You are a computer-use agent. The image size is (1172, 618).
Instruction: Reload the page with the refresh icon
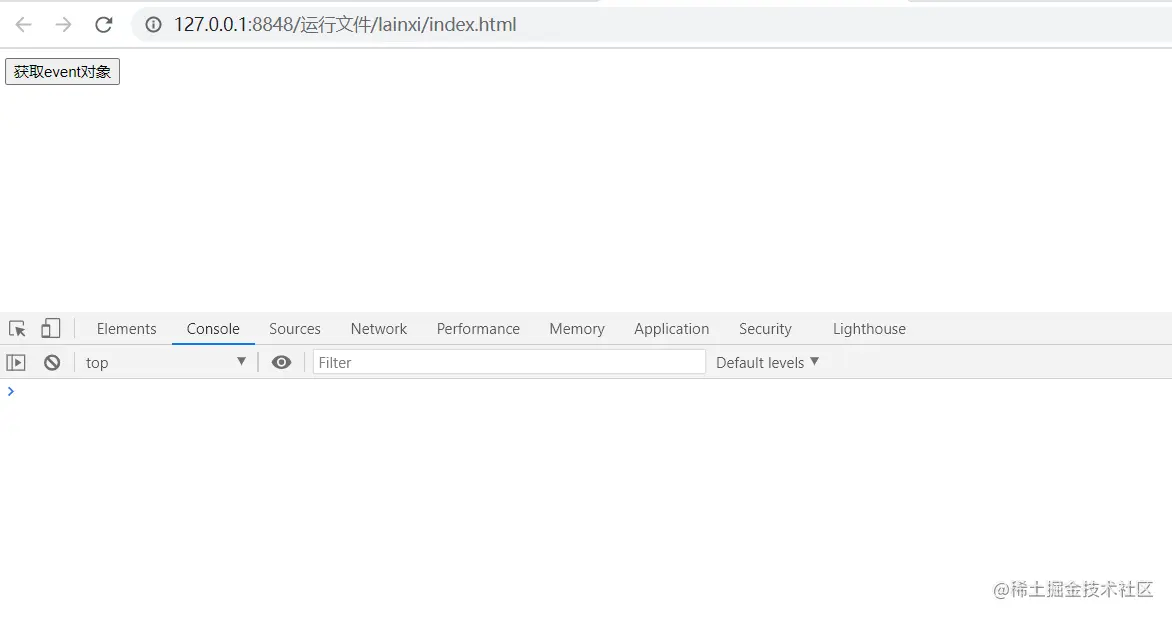coord(104,25)
